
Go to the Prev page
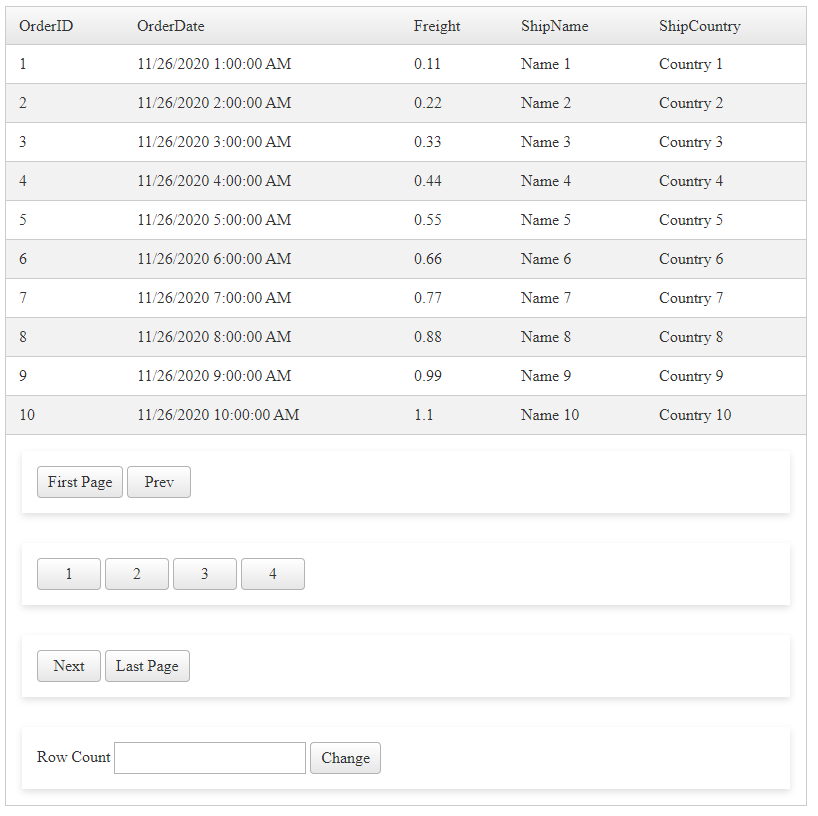pos(159,482)
